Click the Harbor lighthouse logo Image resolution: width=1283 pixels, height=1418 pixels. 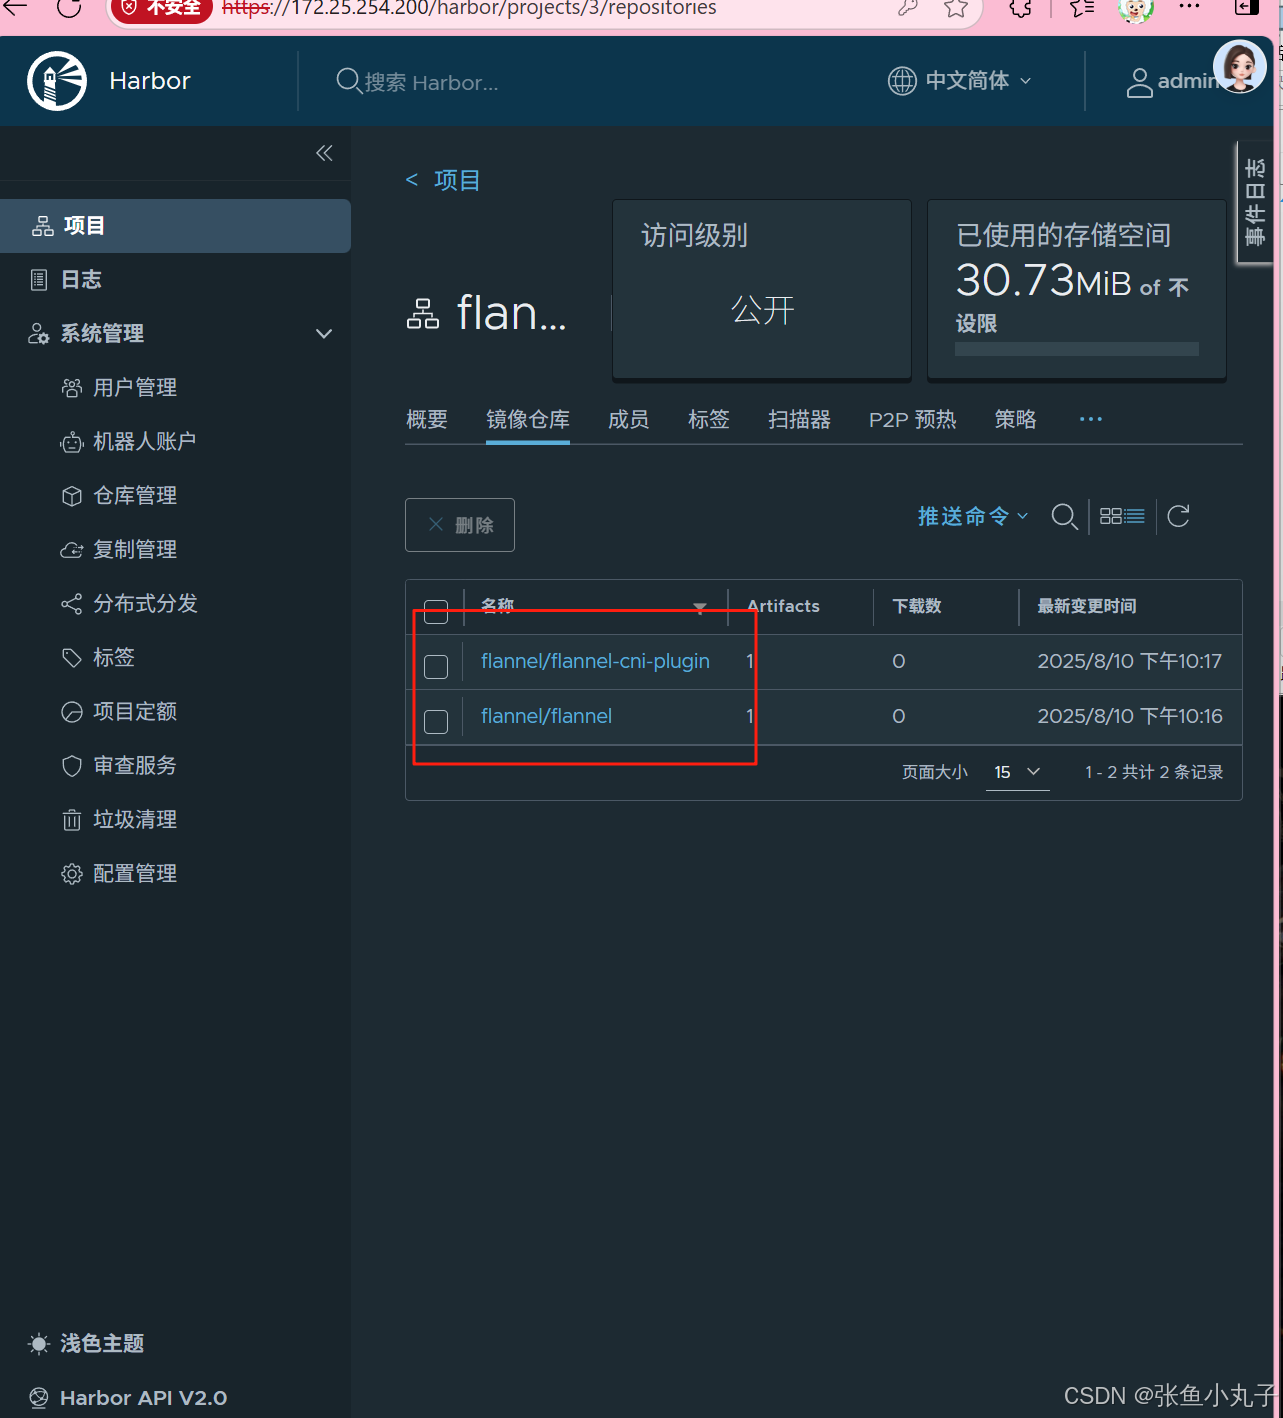click(57, 81)
